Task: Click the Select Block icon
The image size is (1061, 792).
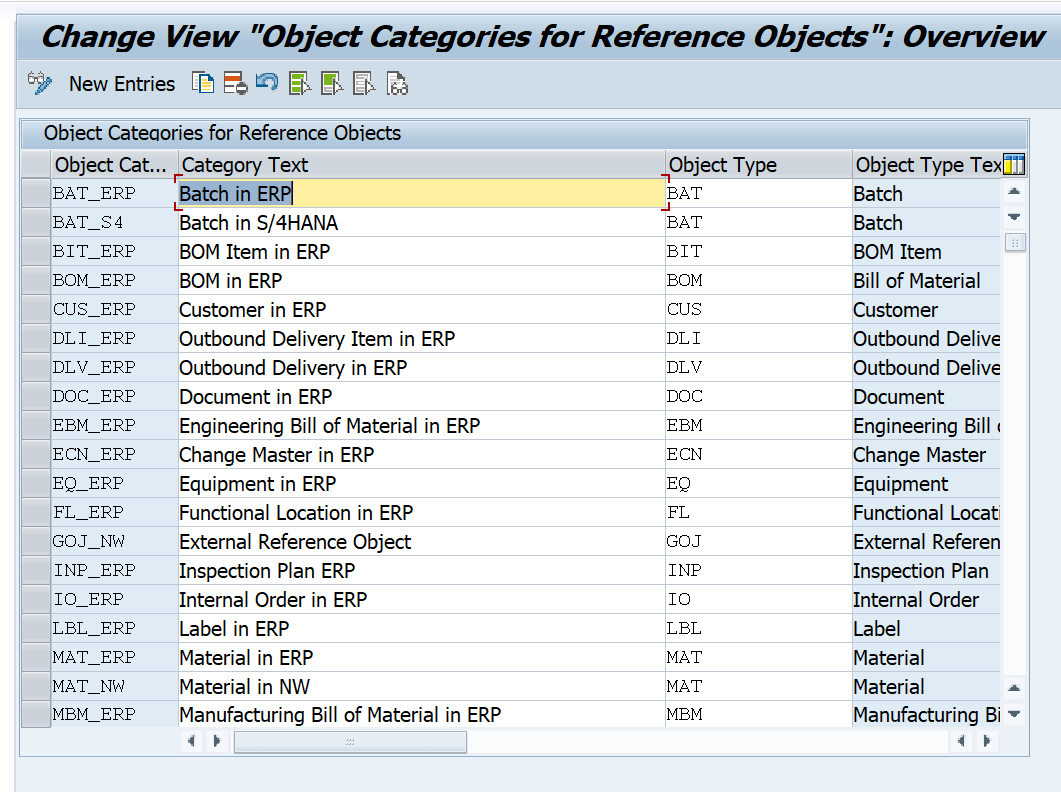Action: [332, 83]
